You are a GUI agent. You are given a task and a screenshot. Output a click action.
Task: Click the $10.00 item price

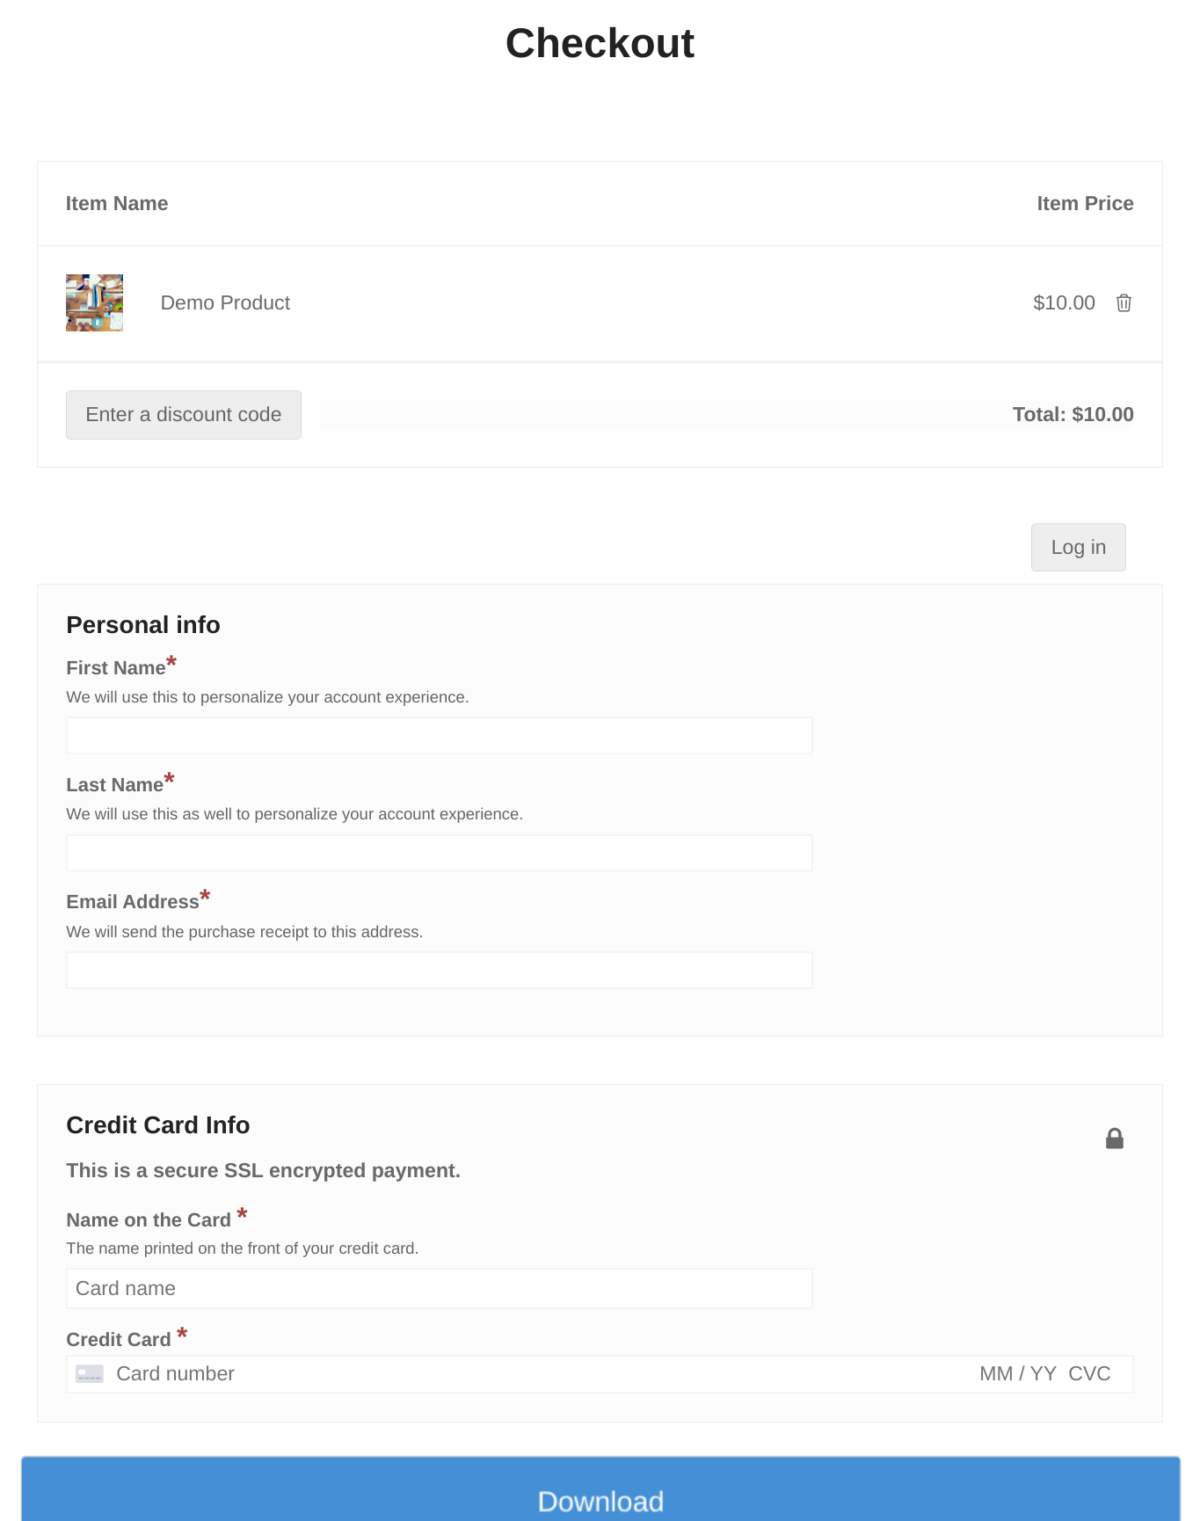[1064, 303]
